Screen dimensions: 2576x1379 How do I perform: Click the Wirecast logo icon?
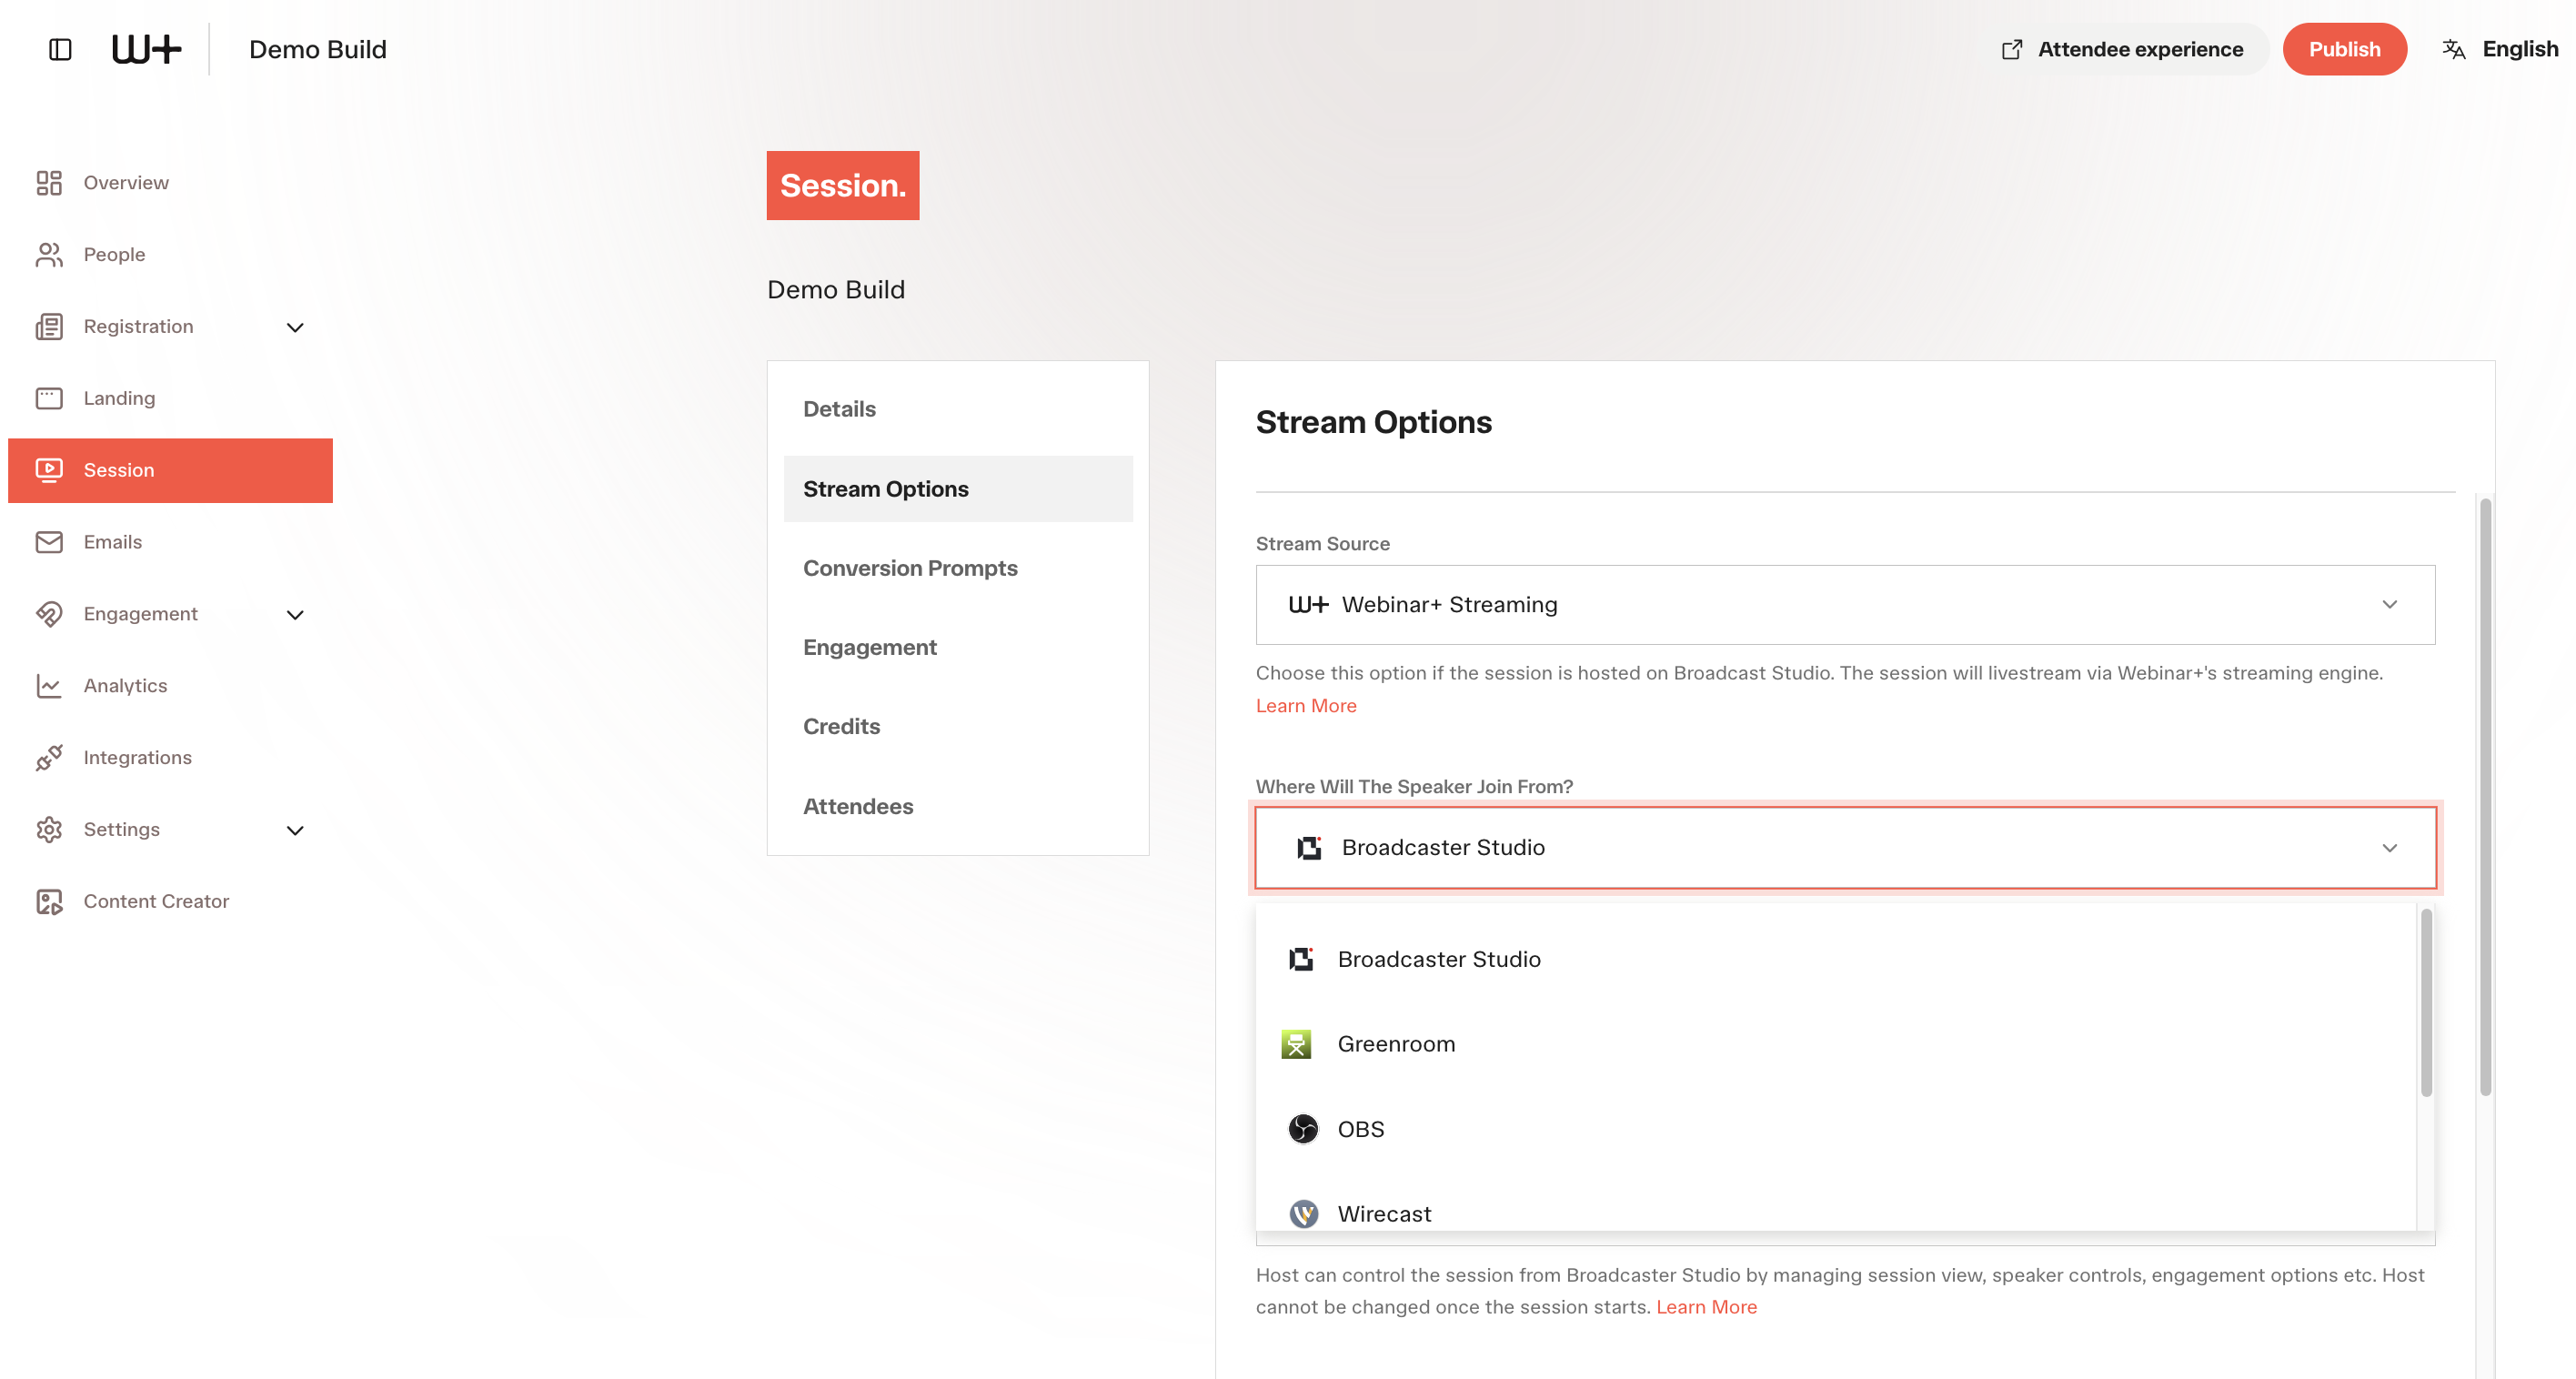(x=1303, y=1214)
